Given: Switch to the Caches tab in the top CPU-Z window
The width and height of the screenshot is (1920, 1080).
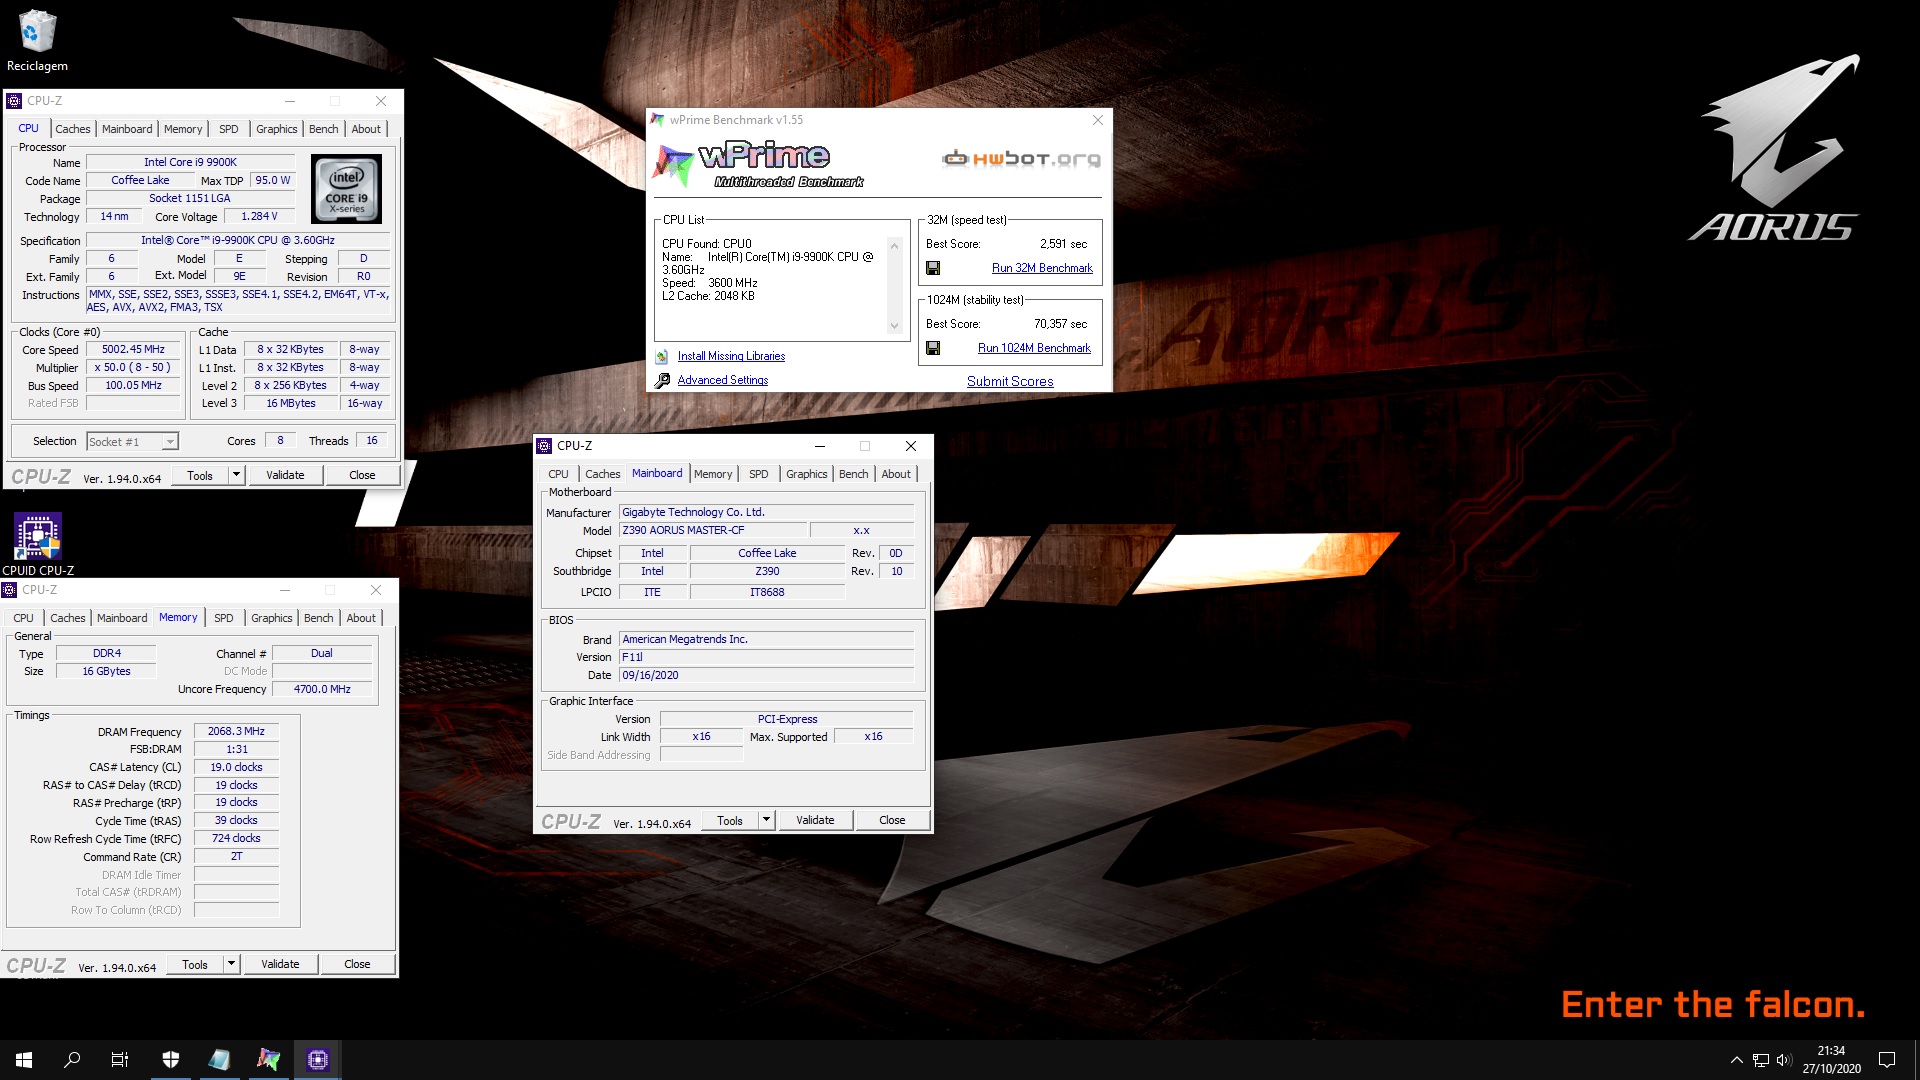Looking at the screenshot, I should (x=73, y=129).
